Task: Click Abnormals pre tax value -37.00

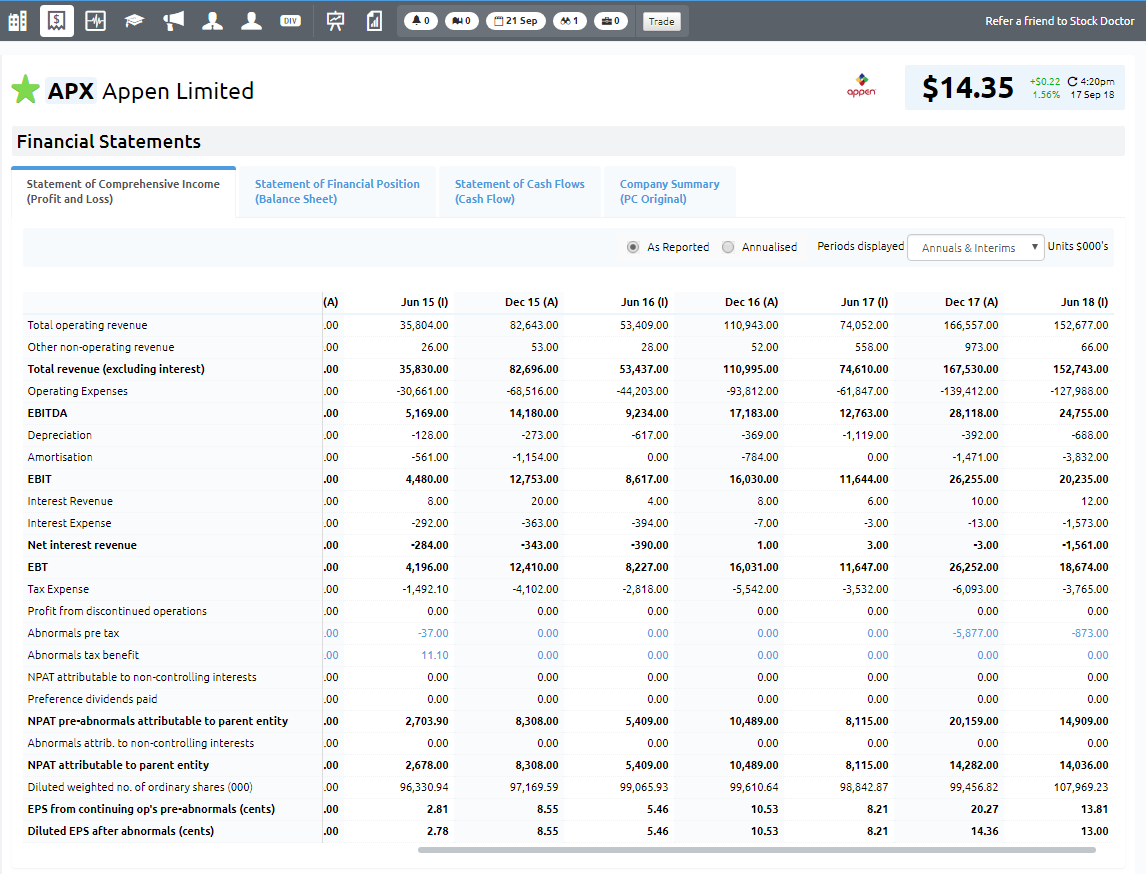Action: click(x=433, y=633)
